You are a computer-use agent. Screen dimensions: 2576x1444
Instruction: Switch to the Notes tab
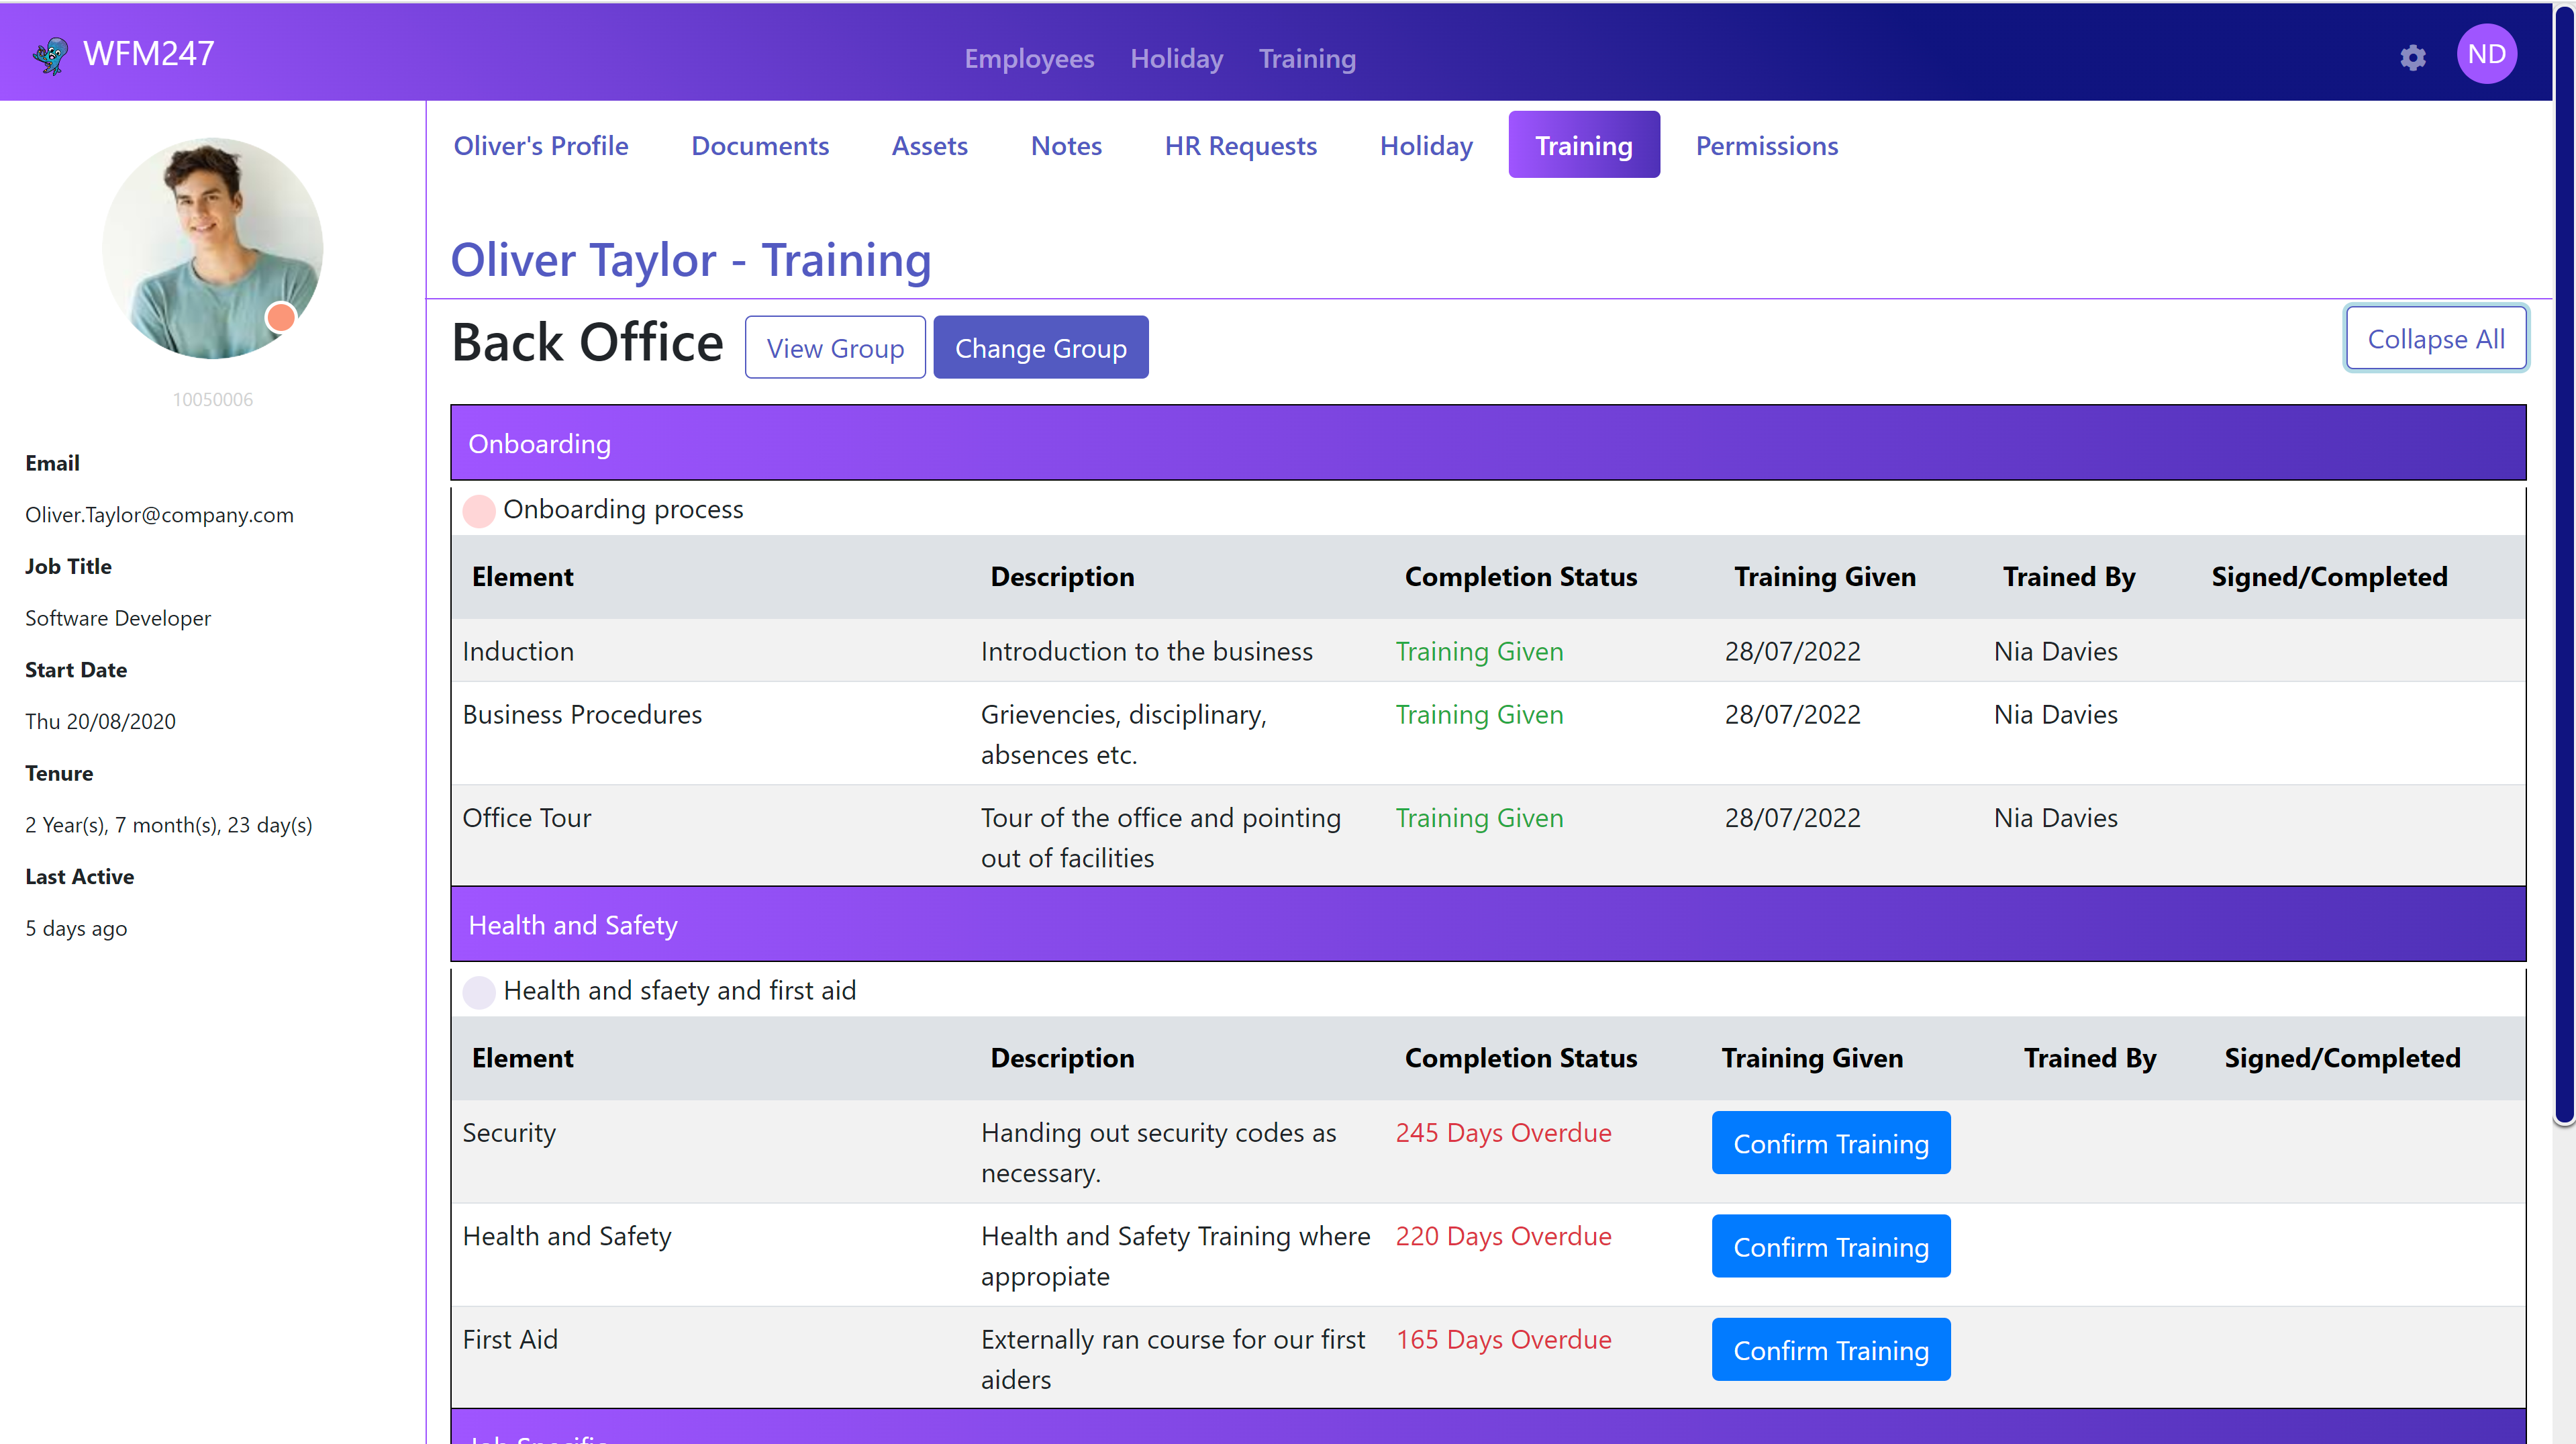pos(1066,145)
